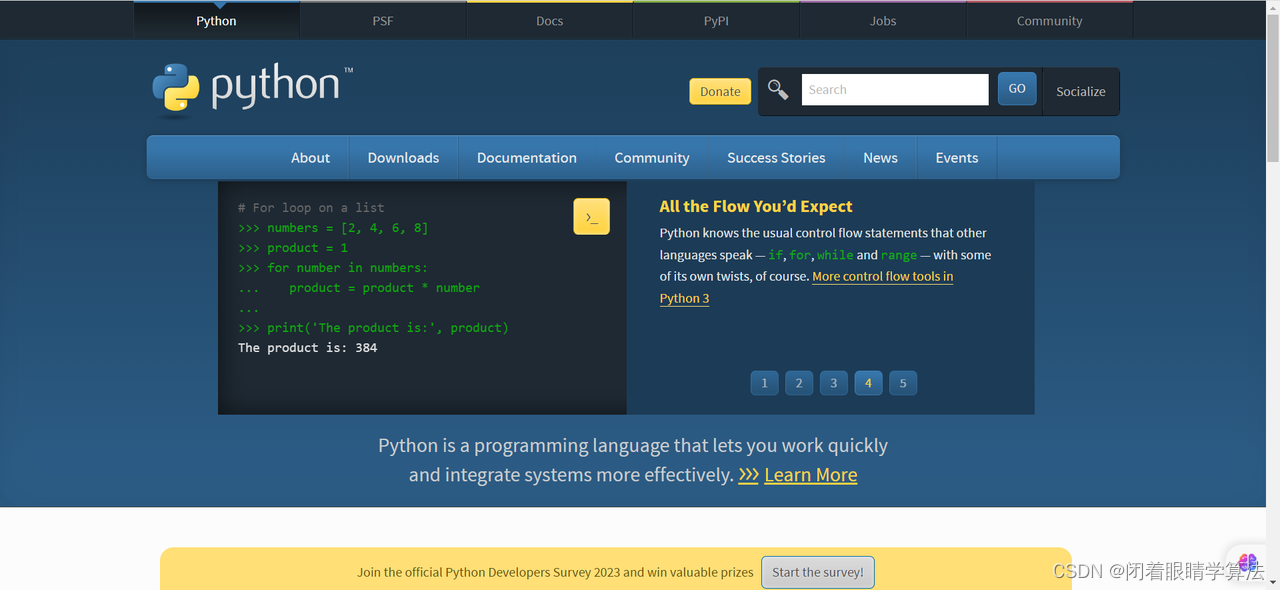This screenshot has width=1280, height=590.
Task: Click the output 'The product is: 384'
Action: pos(308,348)
